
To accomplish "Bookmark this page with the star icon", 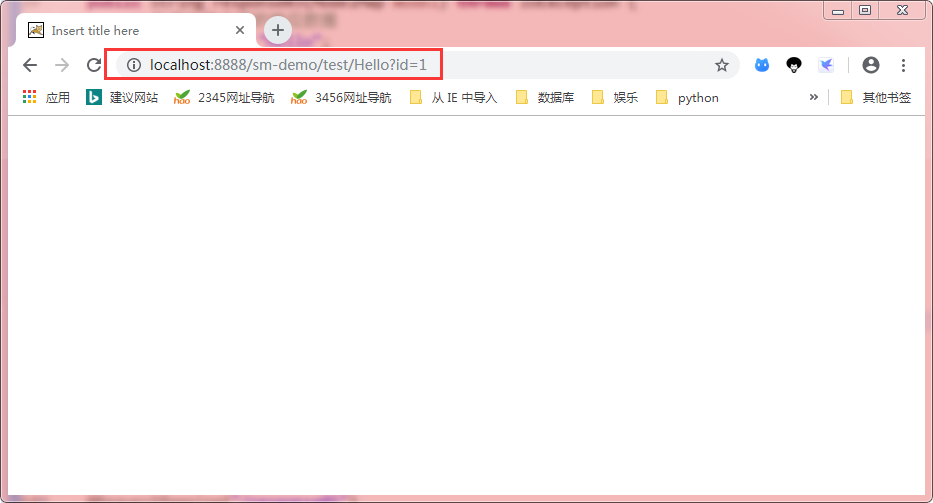I will pyautogui.click(x=722, y=65).
